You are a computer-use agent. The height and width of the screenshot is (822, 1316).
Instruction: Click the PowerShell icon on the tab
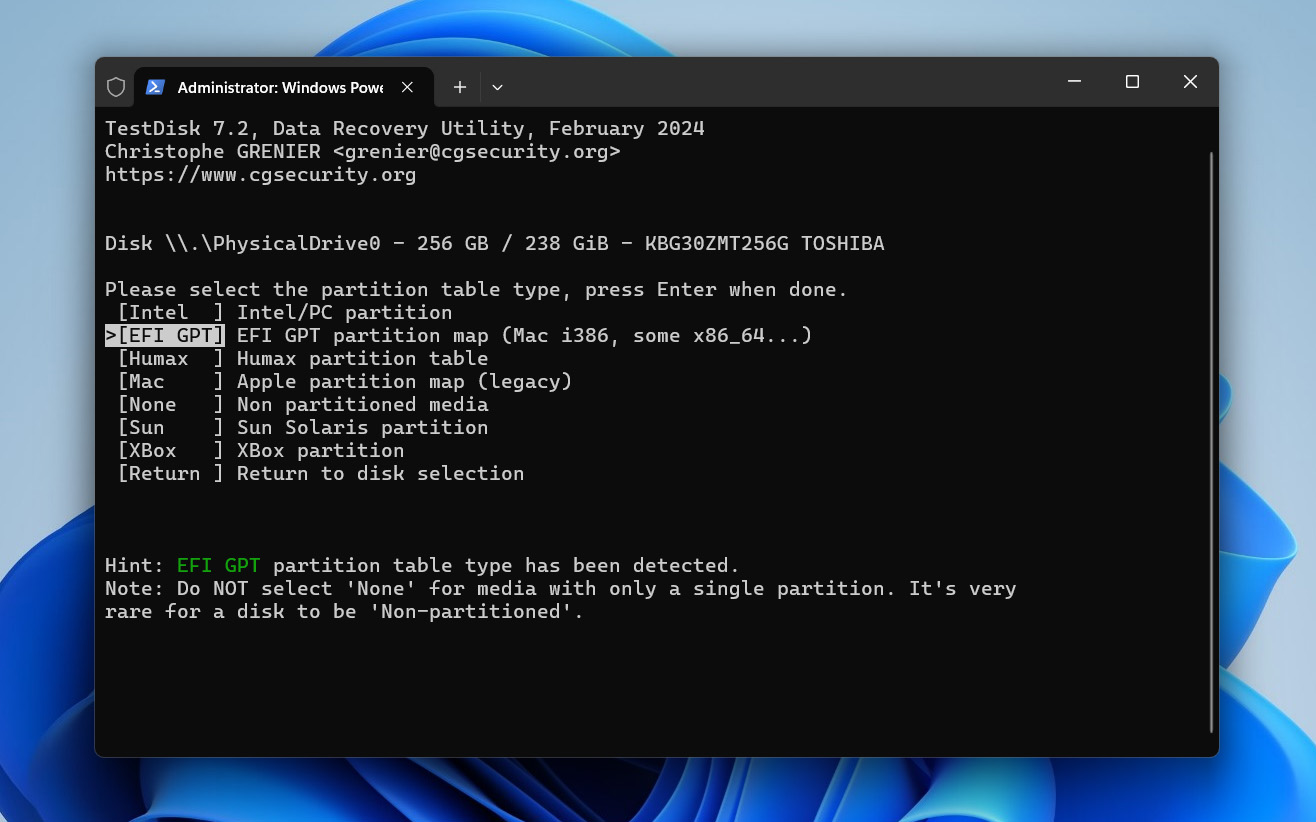click(x=155, y=87)
